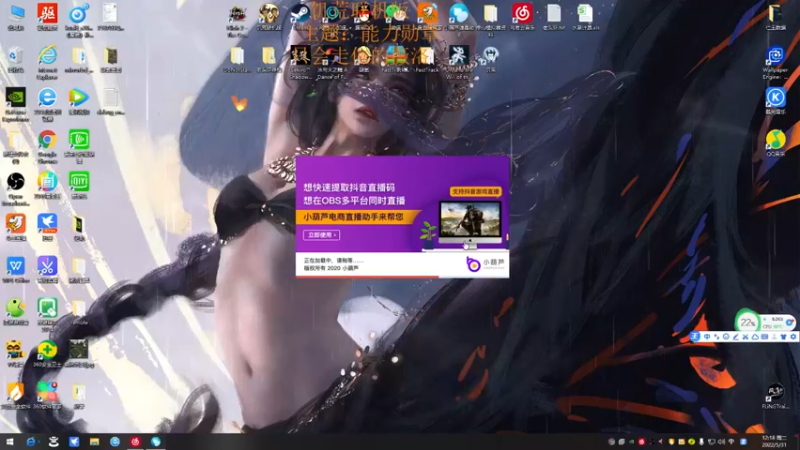This screenshot has width=800, height=450.
Task: Click the 22% memory accelerator ball
Action: (x=748, y=322)
